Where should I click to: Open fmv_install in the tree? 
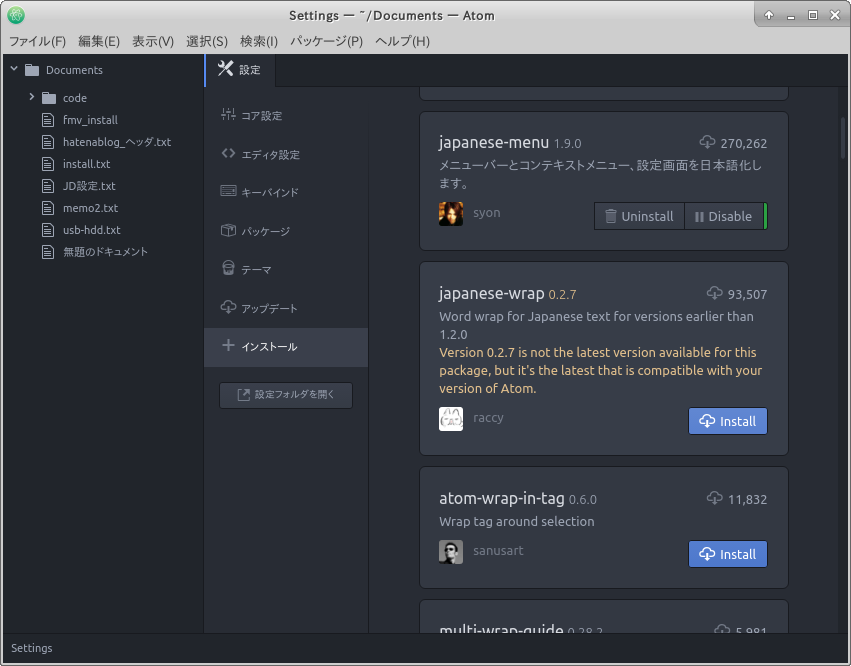(x=90, y=120)
